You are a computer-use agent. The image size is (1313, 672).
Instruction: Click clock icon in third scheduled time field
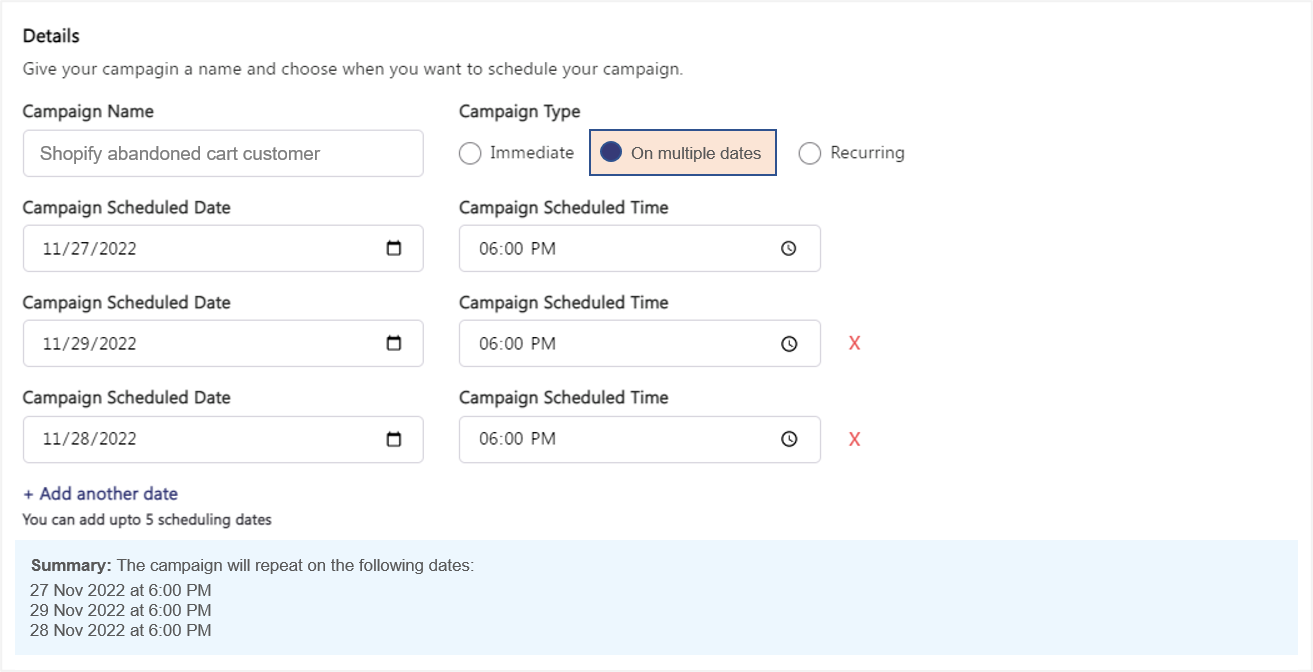788,440
